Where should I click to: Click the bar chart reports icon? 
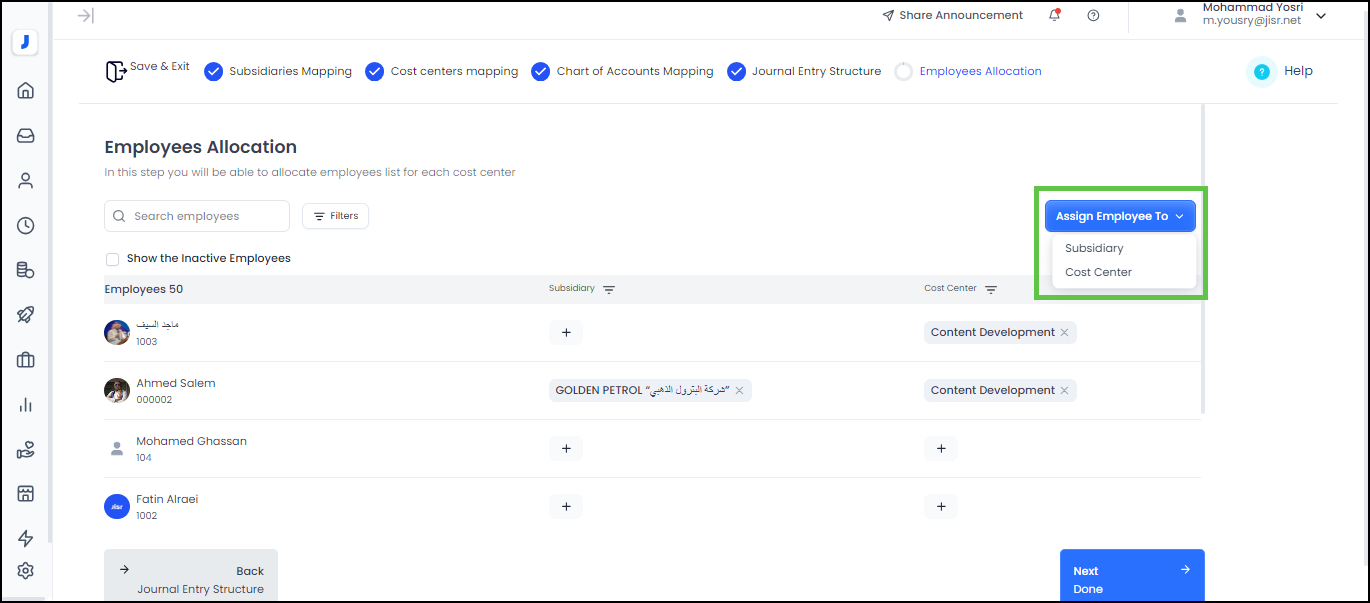pyautogui.click(x=26, y=405)
